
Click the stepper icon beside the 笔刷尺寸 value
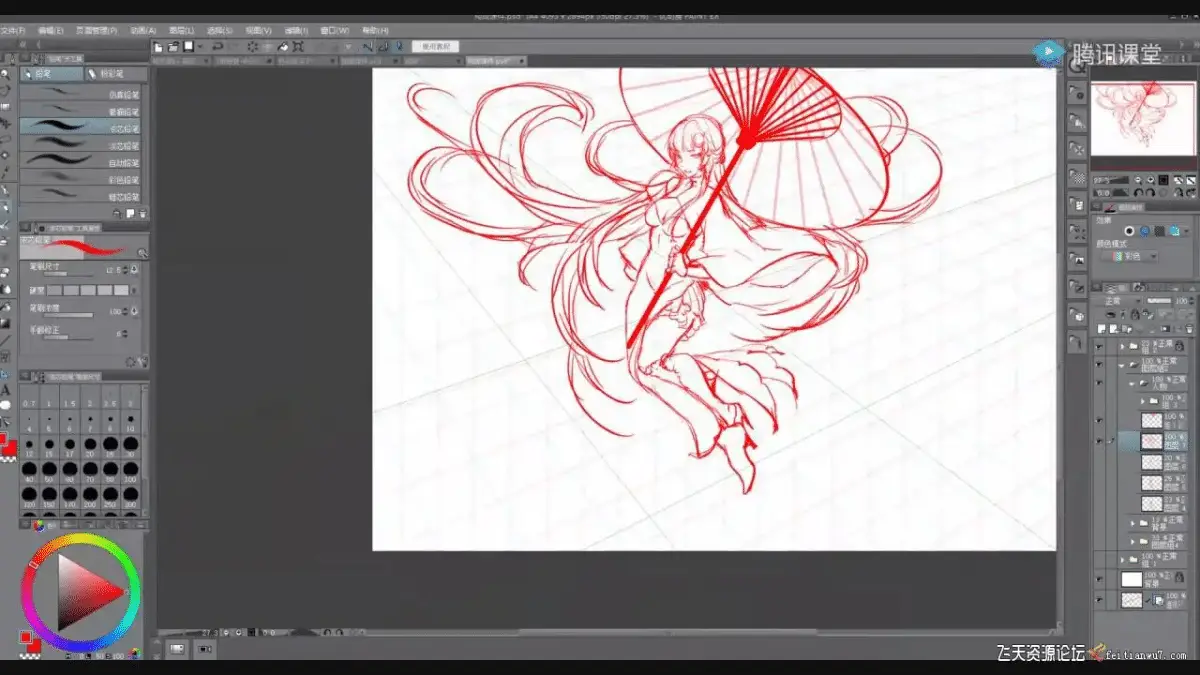coord(126,269)
